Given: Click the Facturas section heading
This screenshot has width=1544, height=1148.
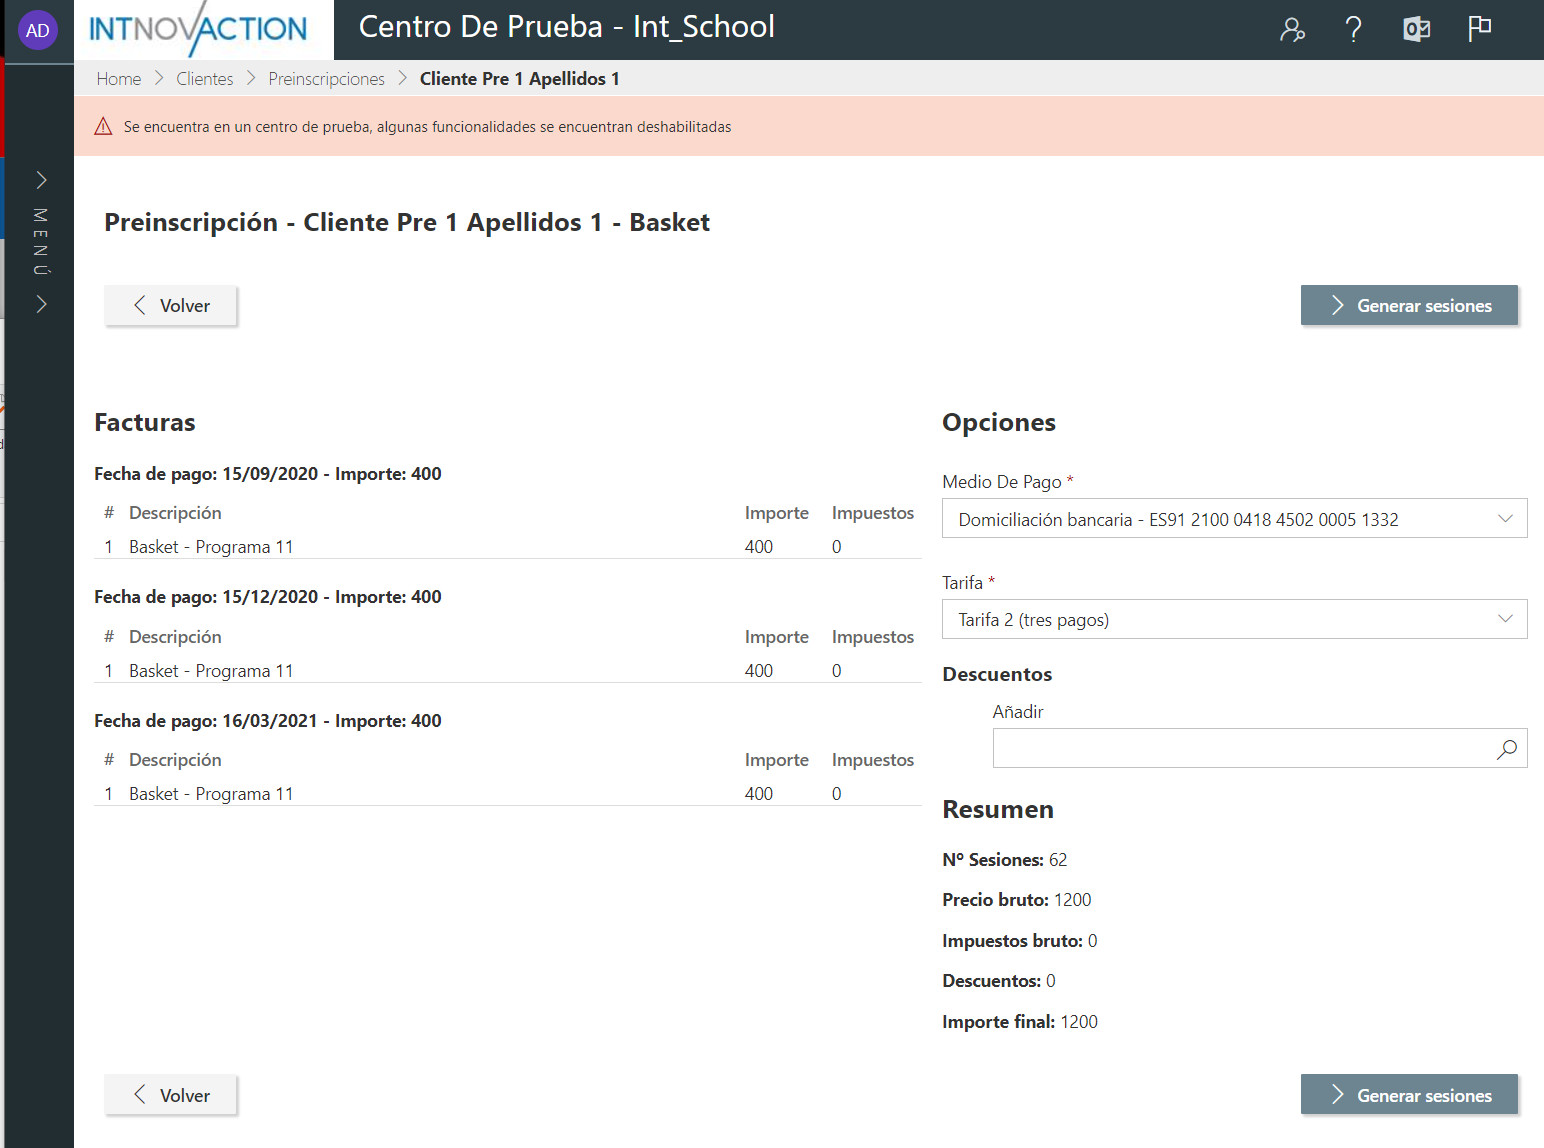Looking at the screenshot, I should [x=145, y=423].
